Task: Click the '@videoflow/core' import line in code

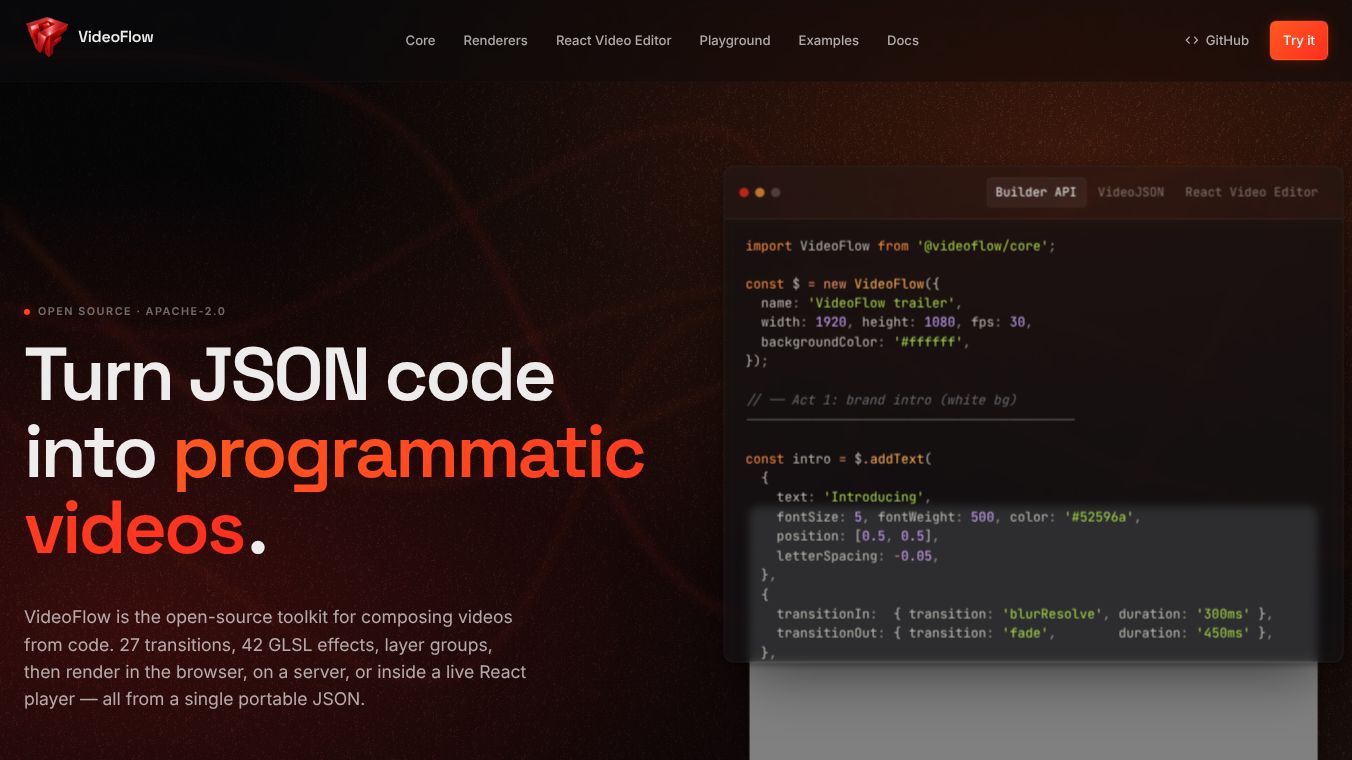Action: click(x=900, y=246)
